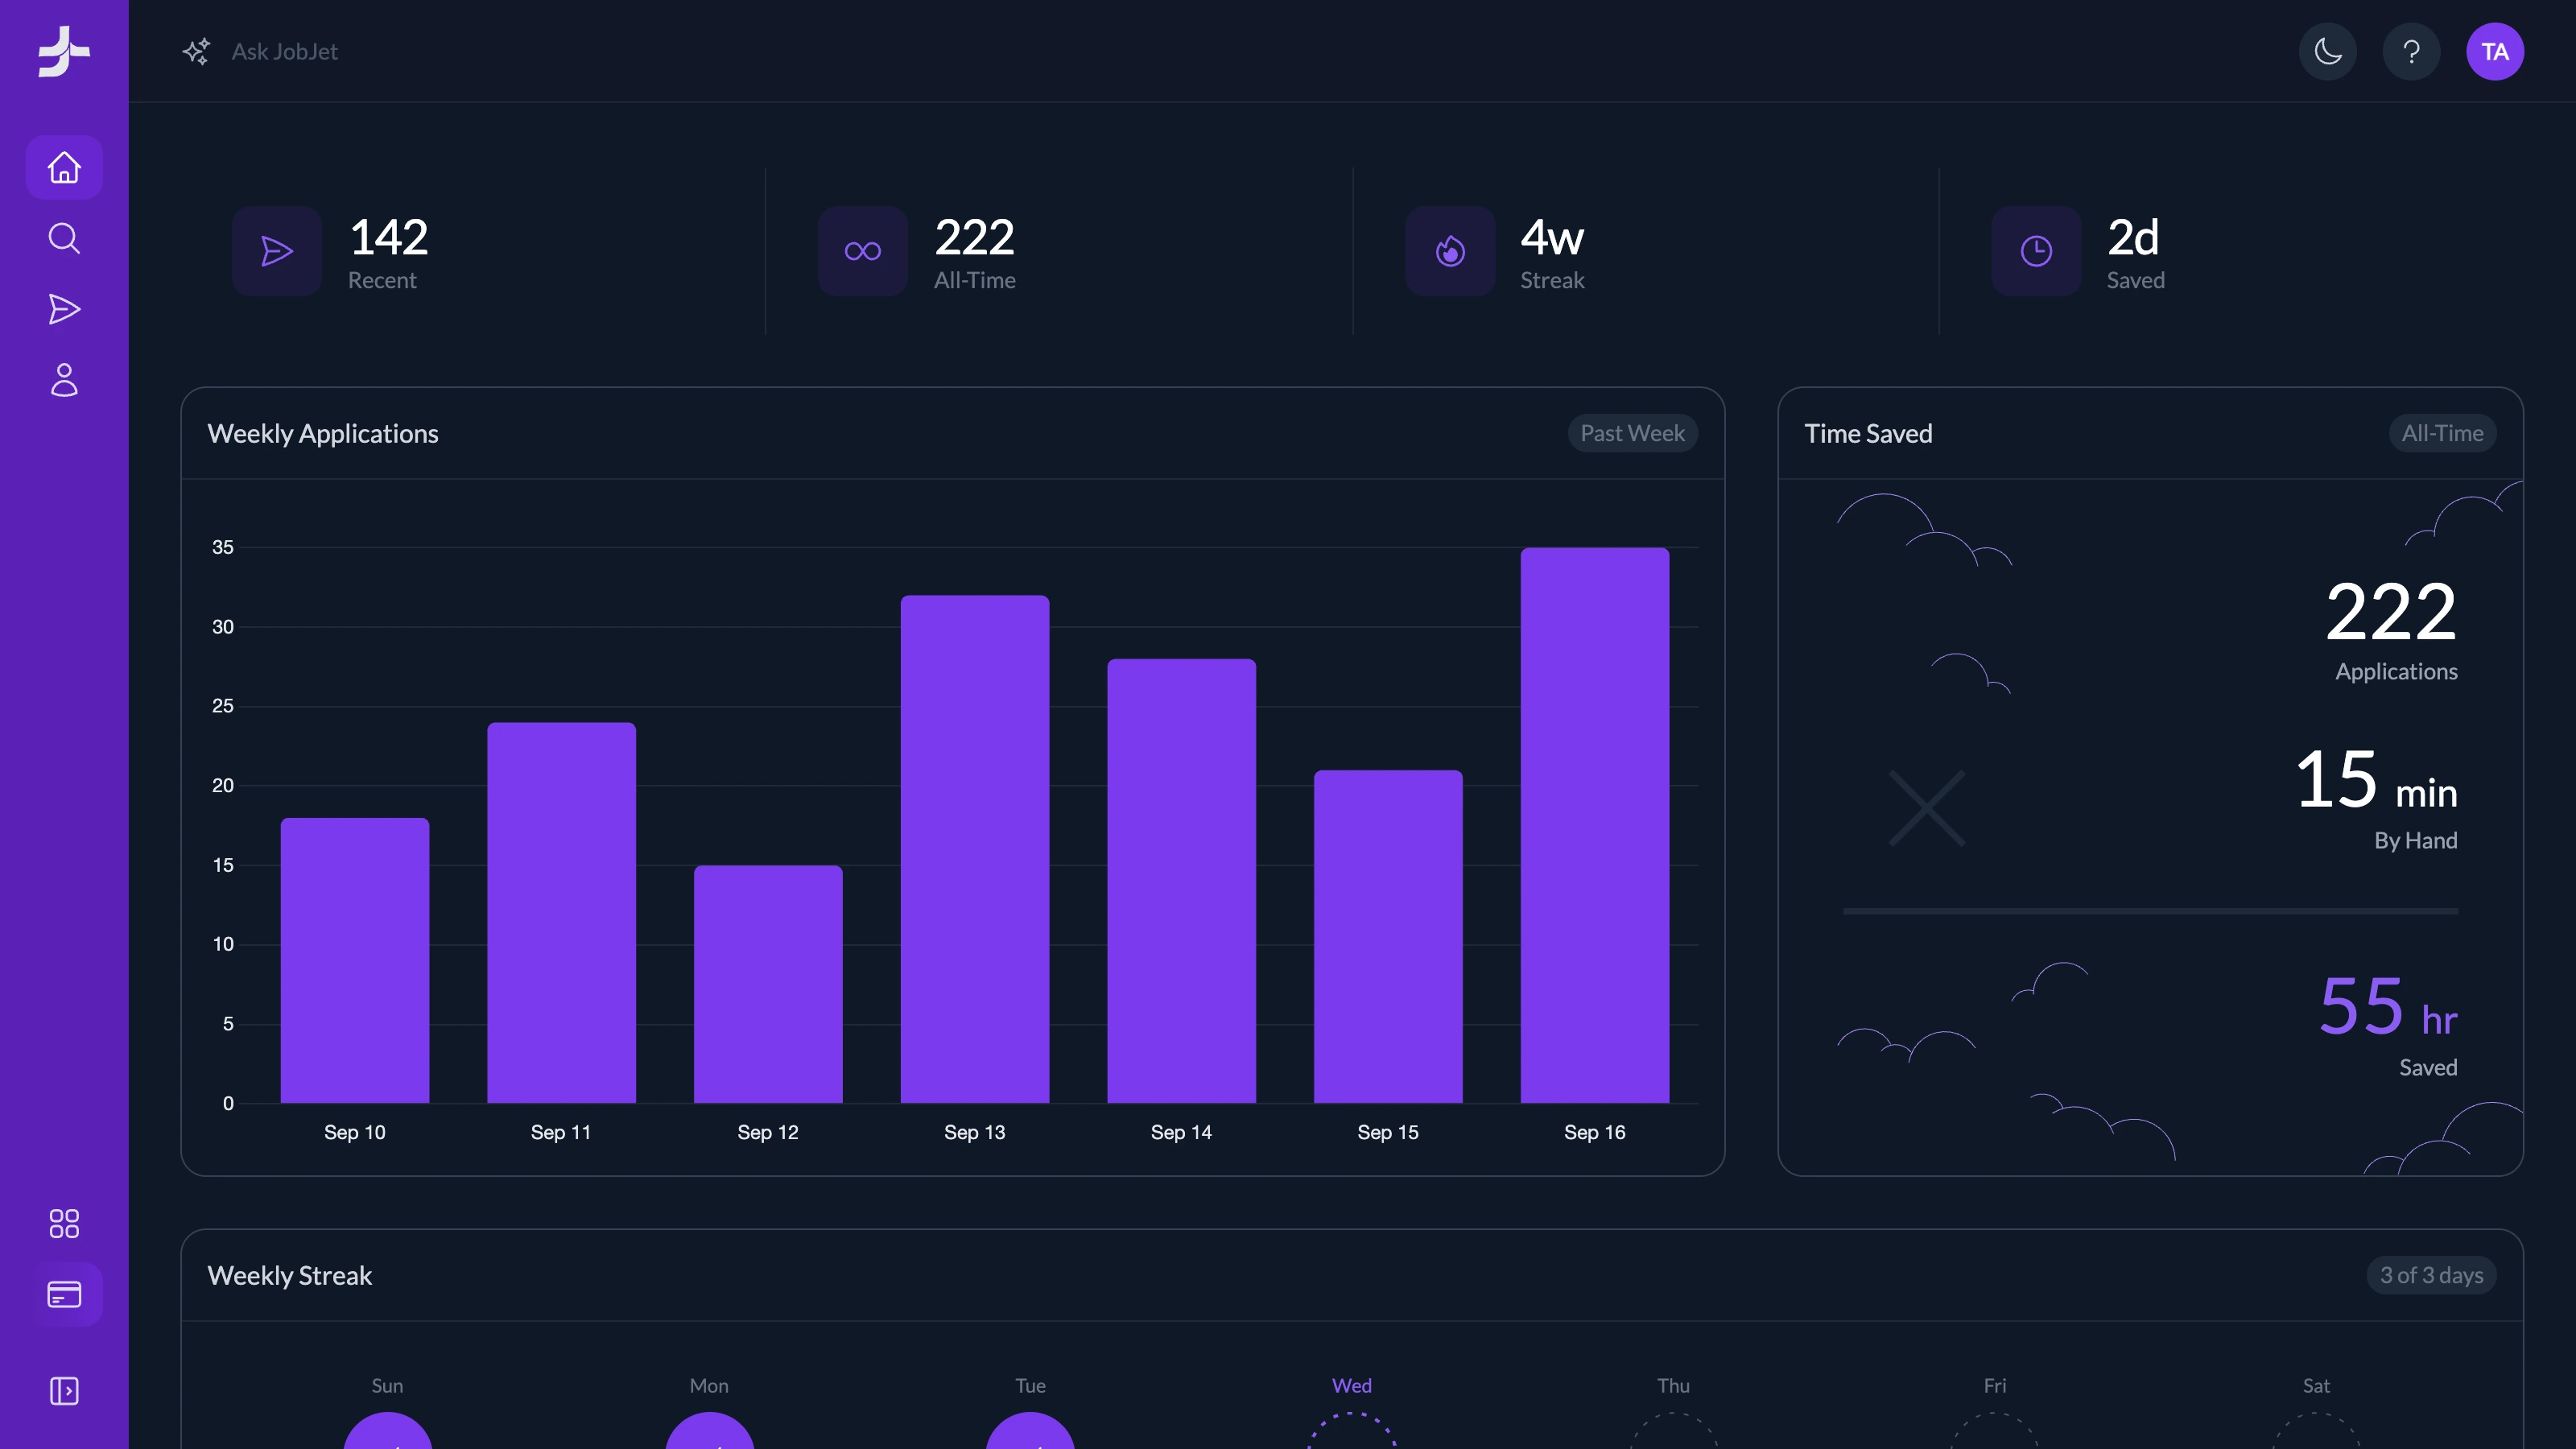Select the Sep 12 bar in the chart
Screen dimensions: 2576x1449
(x=768, y=984)
